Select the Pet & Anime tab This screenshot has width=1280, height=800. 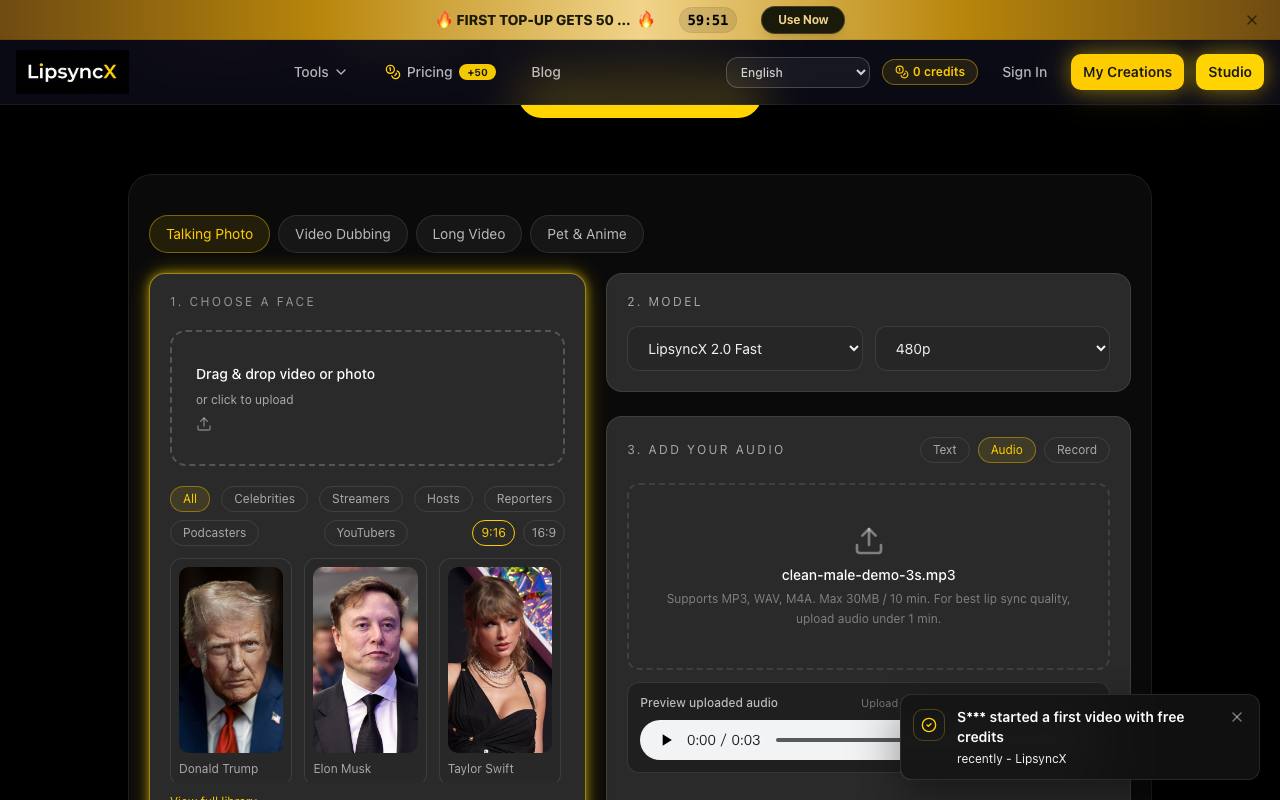[587, 234]
